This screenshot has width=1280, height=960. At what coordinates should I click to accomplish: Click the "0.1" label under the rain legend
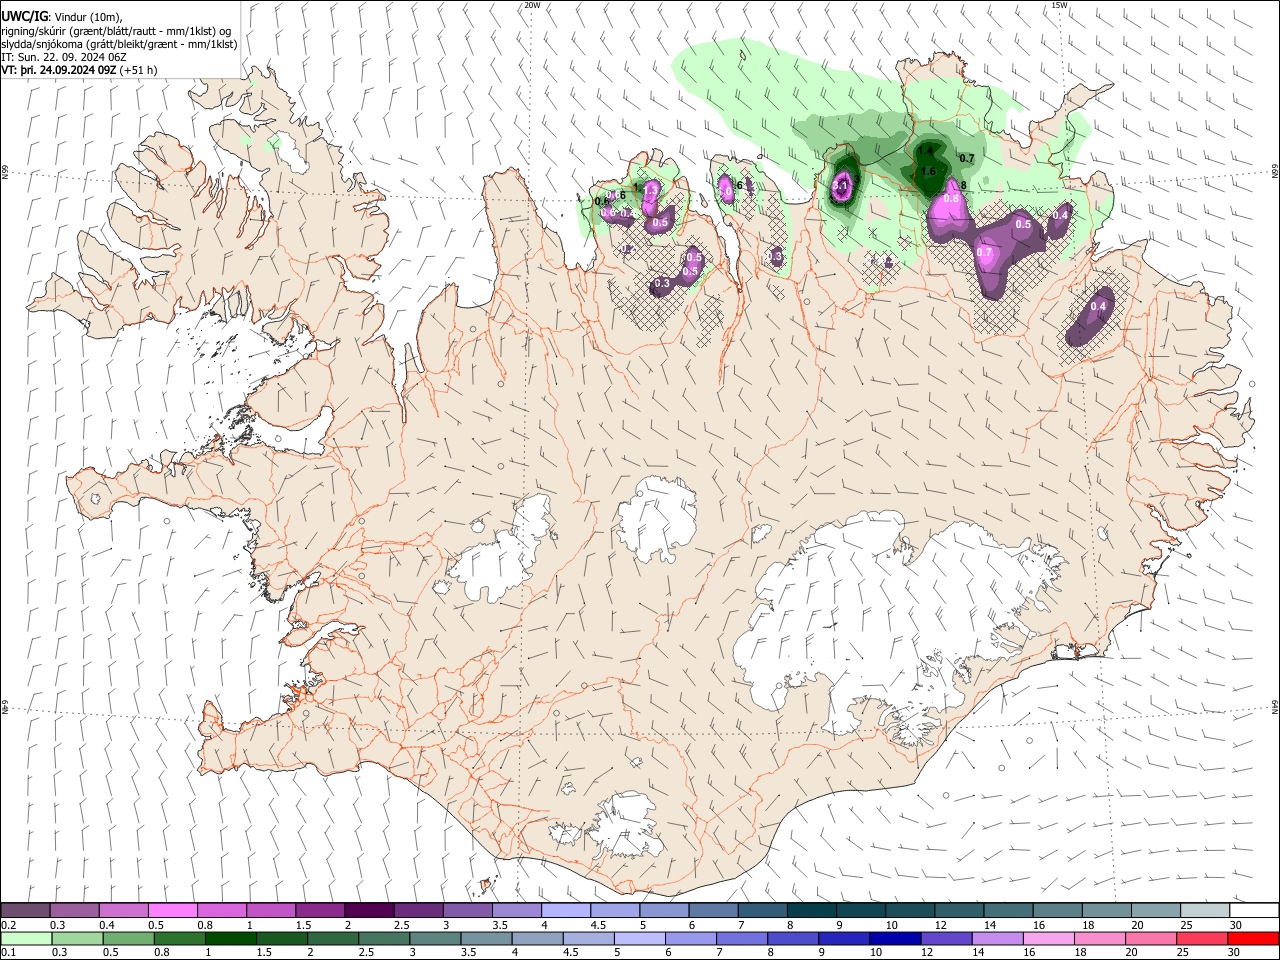(8, 952)
